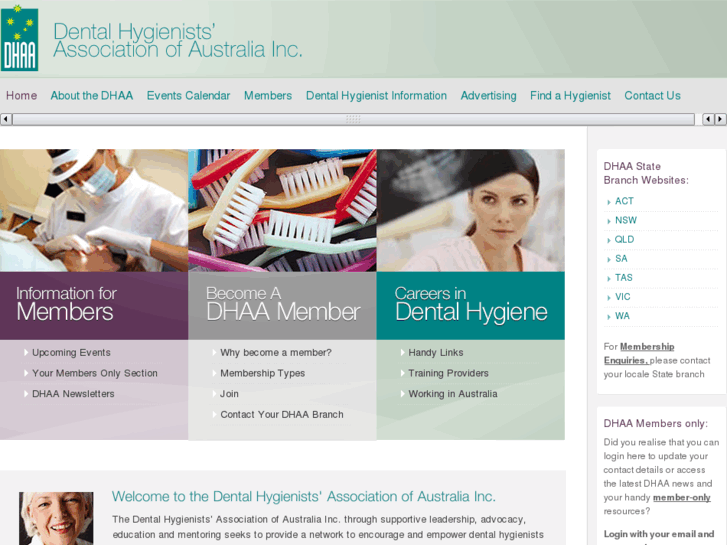Click DHAA Members only heading

tap(656, 423)
